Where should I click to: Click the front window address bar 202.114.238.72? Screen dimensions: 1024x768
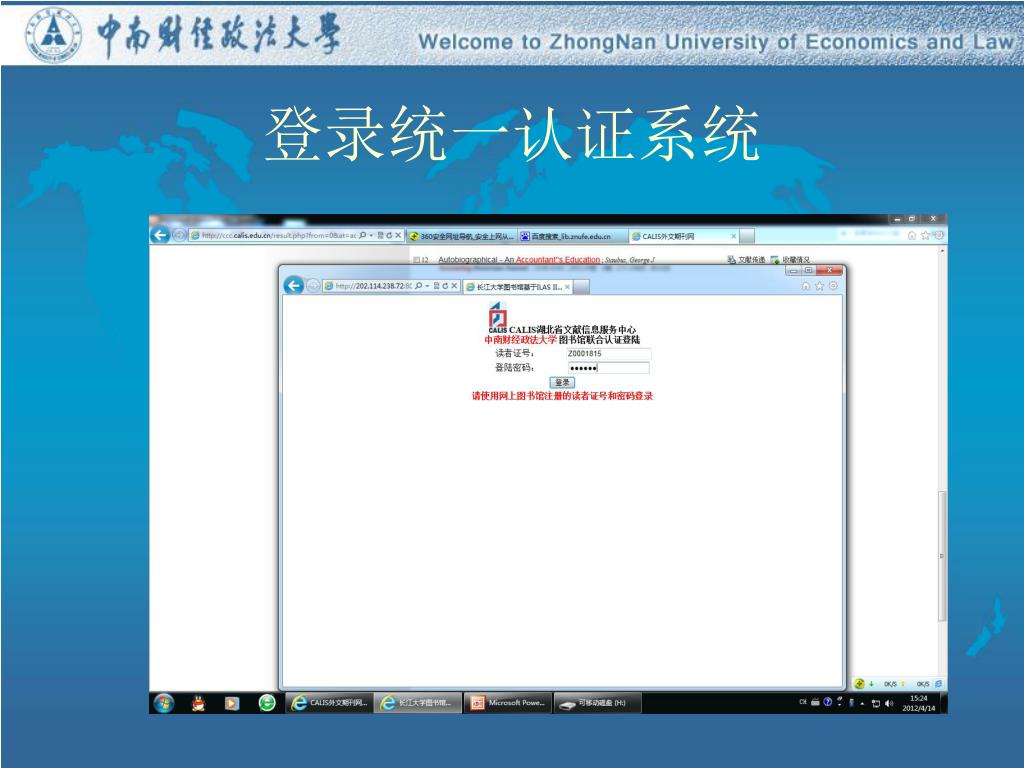click(370, 286)
